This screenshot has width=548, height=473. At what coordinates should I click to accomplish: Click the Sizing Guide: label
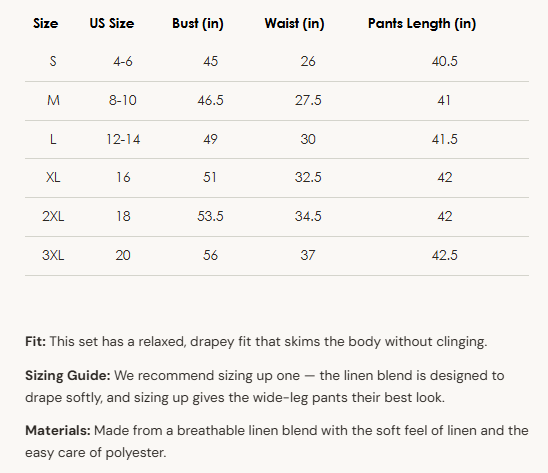68,376
